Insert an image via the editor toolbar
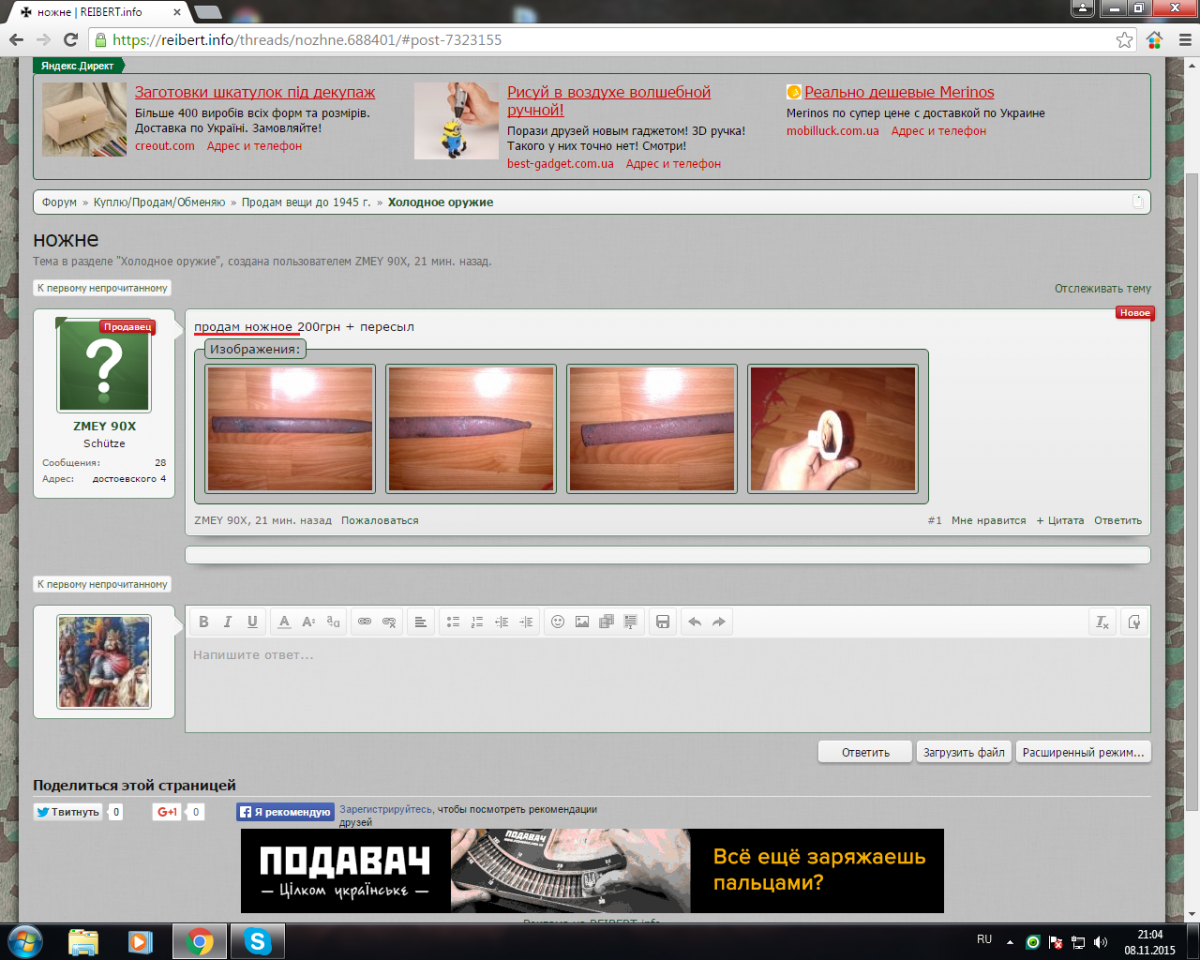 [x=582, y=622]
